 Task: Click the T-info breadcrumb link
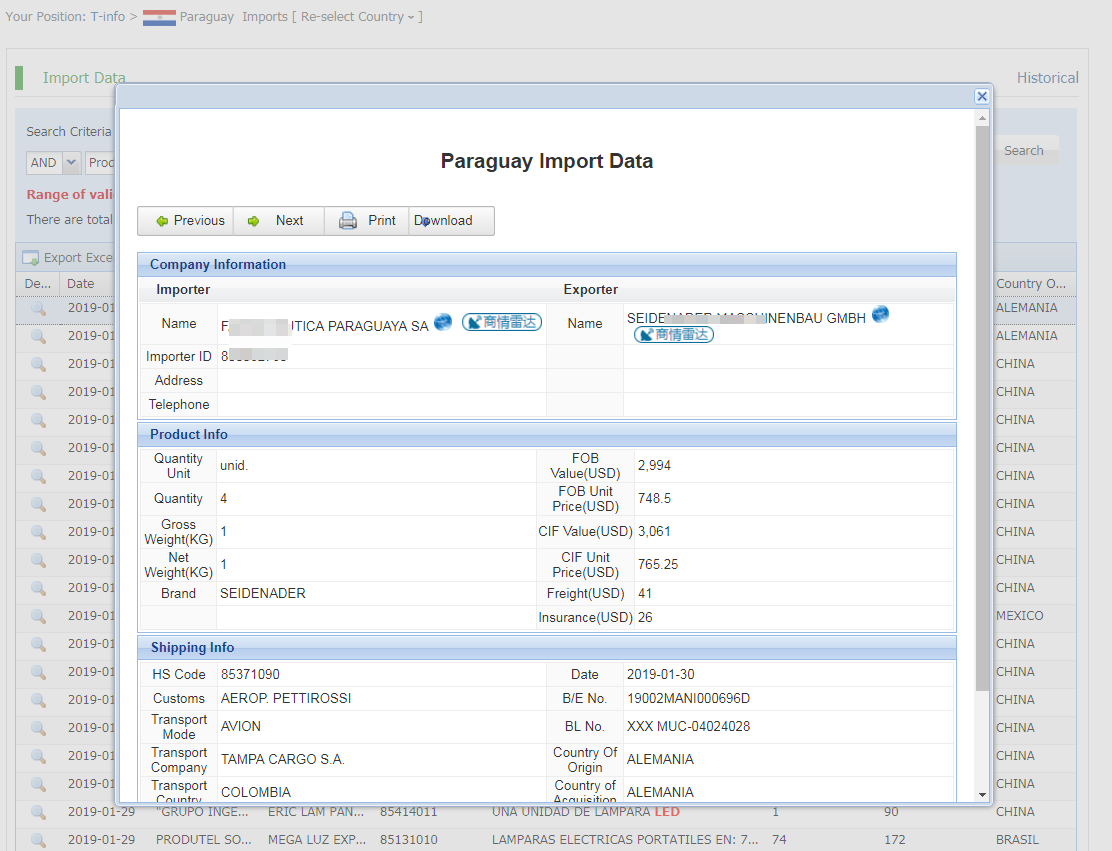(107, 17)
